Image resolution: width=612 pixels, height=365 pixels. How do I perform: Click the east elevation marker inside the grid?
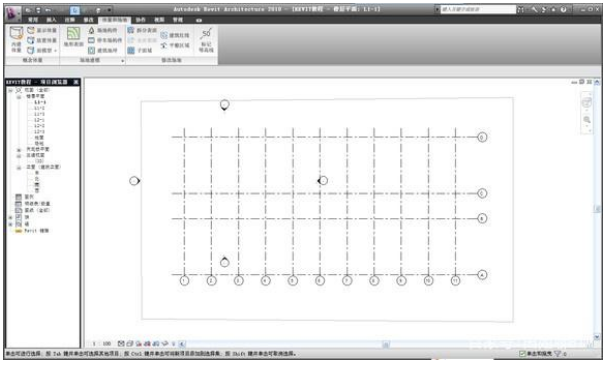pyautogui.click(x=322, y=181)
